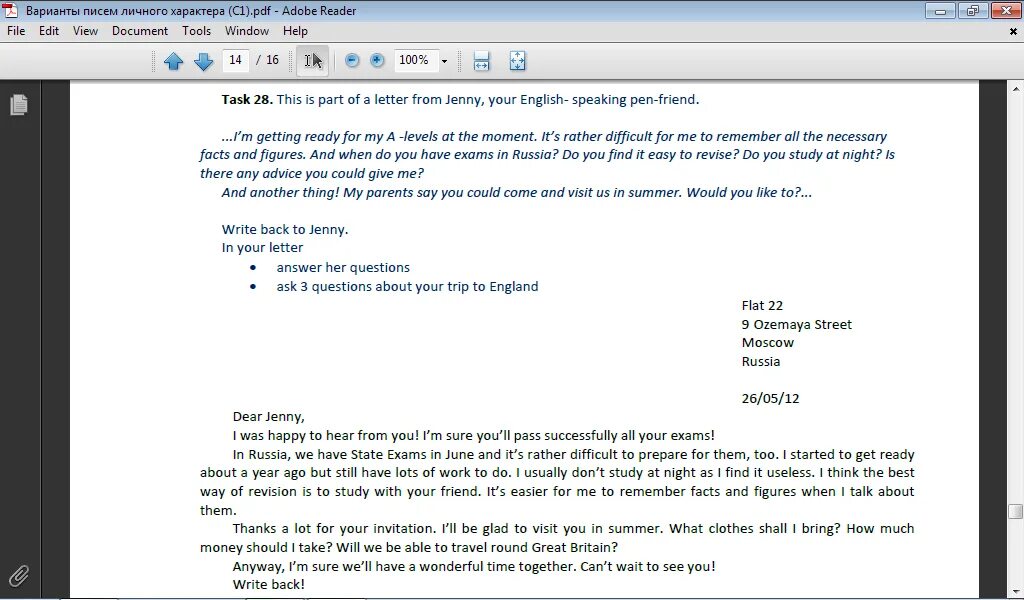Go to next page with down arrow
The image size is (1024, 600).
[x=204, y=61]
